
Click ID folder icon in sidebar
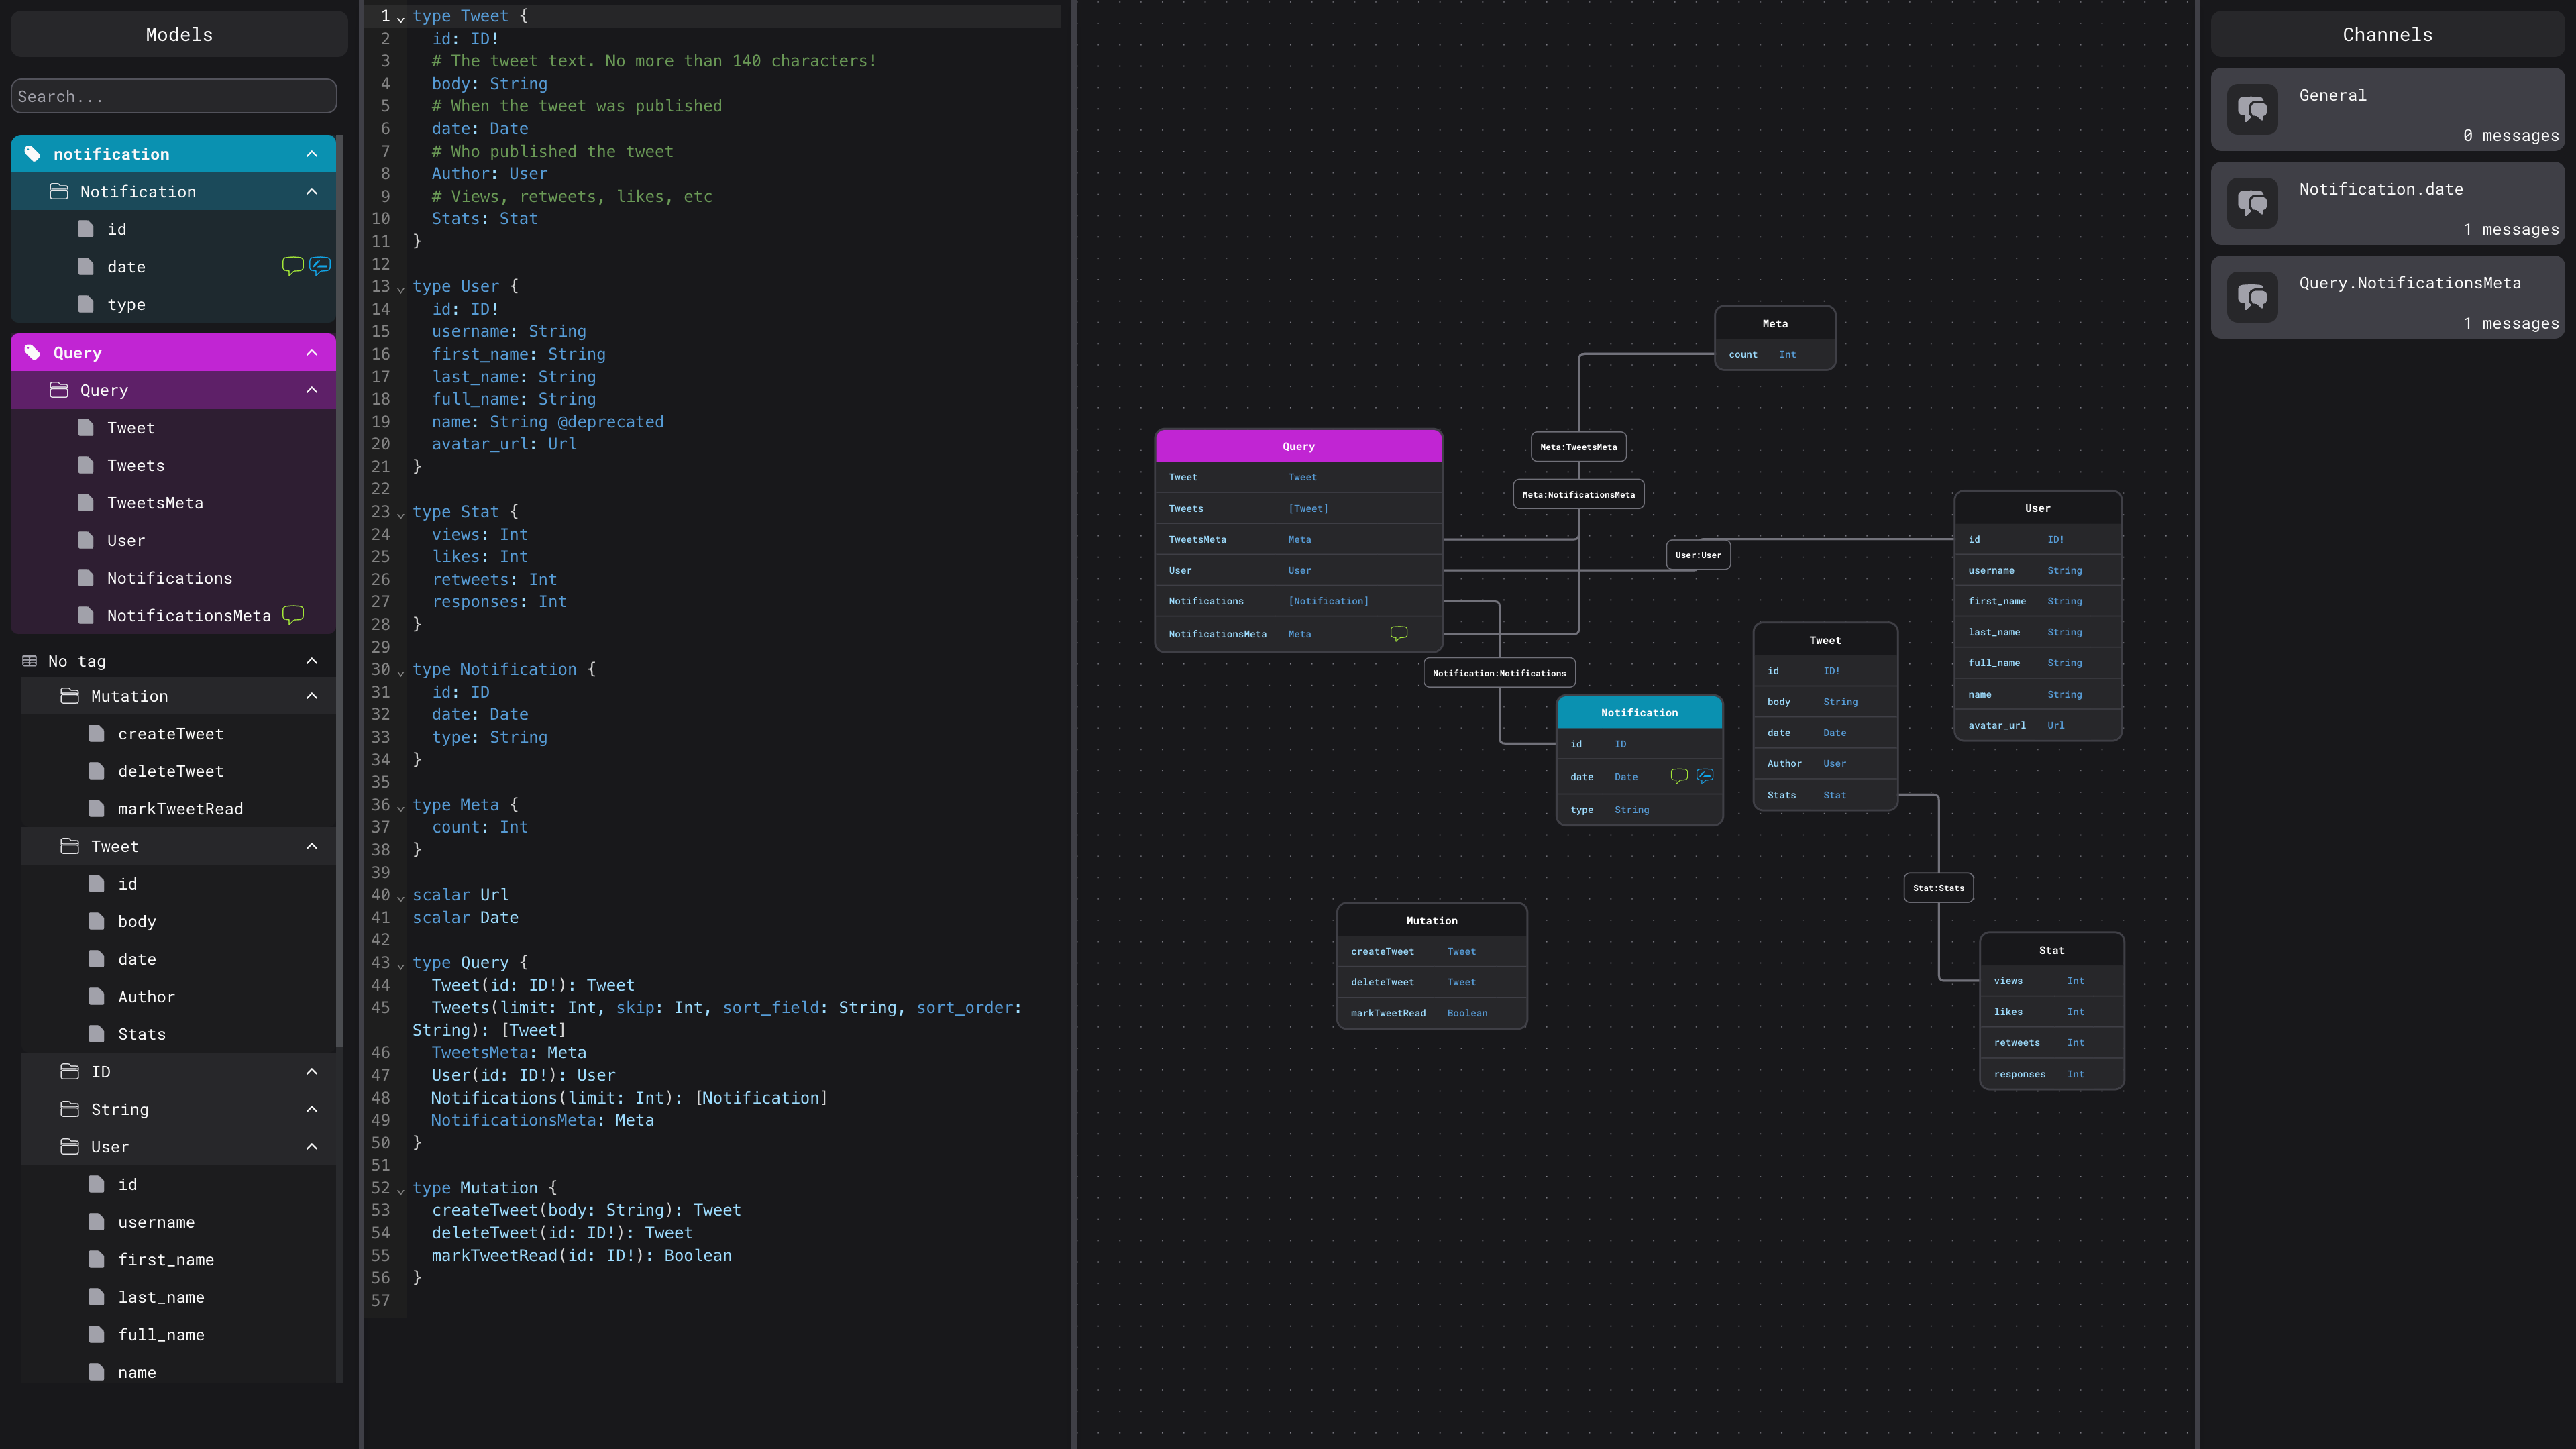pyautogui.click(x=69, y=1072)
